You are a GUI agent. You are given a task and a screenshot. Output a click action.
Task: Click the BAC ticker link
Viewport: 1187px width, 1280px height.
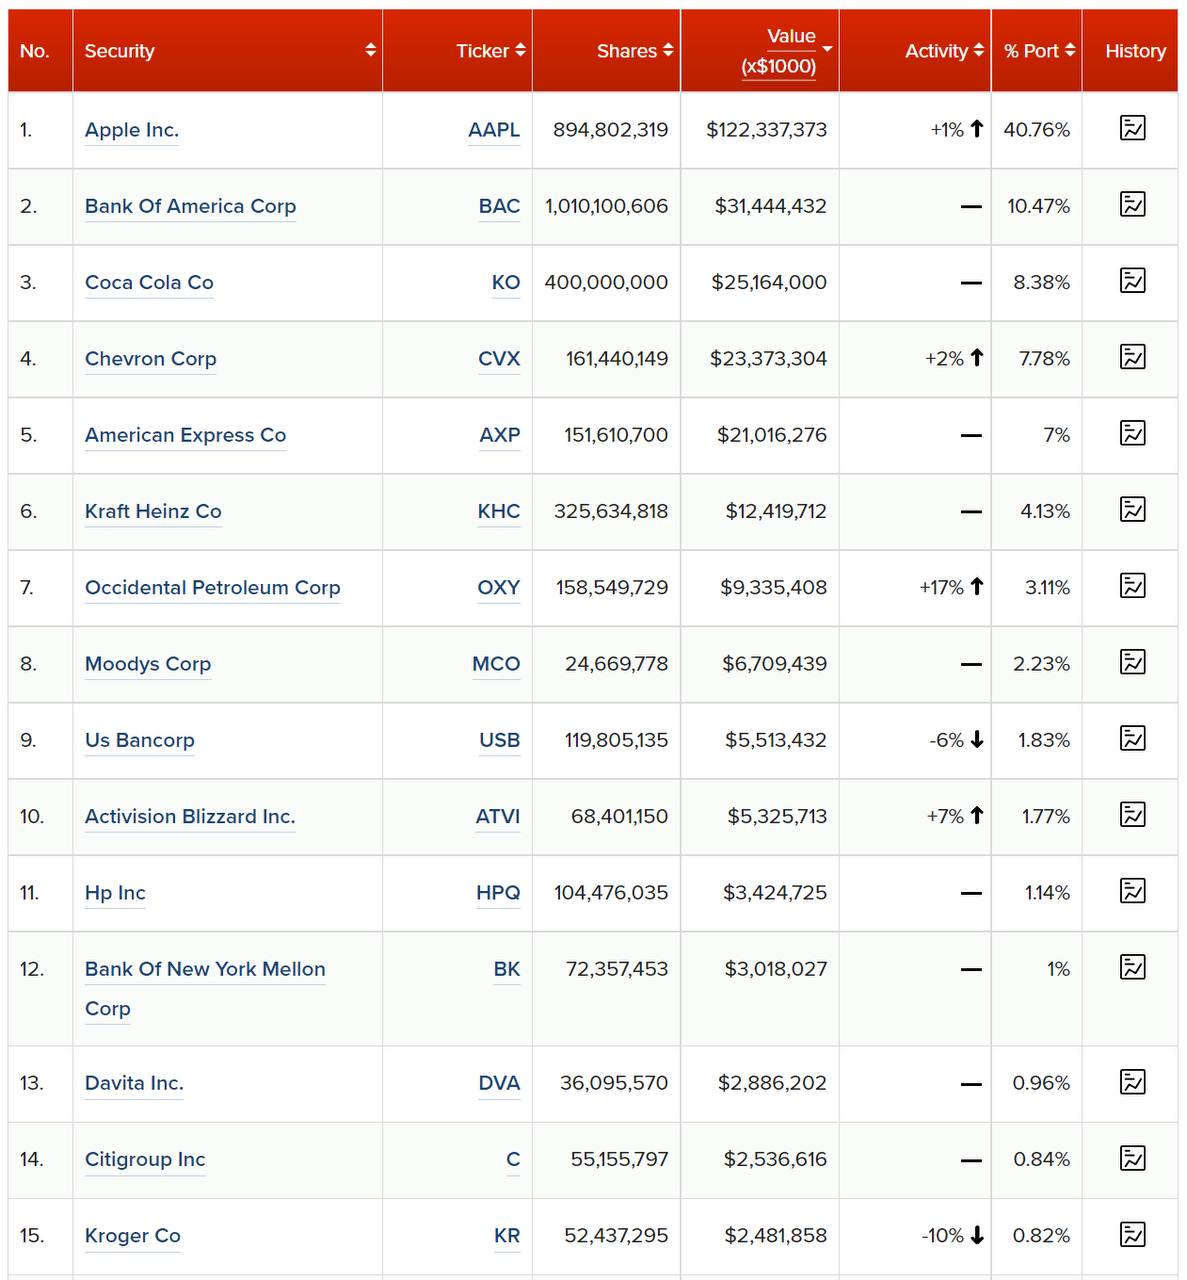[499, 206]
